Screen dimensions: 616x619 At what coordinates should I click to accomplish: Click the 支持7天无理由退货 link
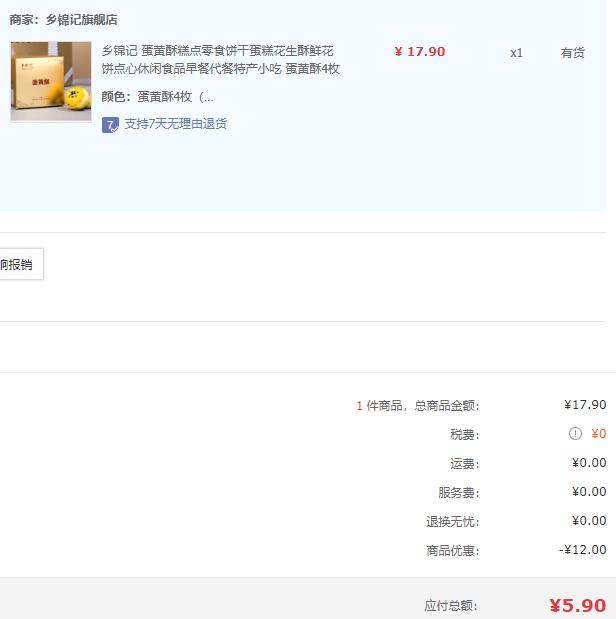(176, 124)
